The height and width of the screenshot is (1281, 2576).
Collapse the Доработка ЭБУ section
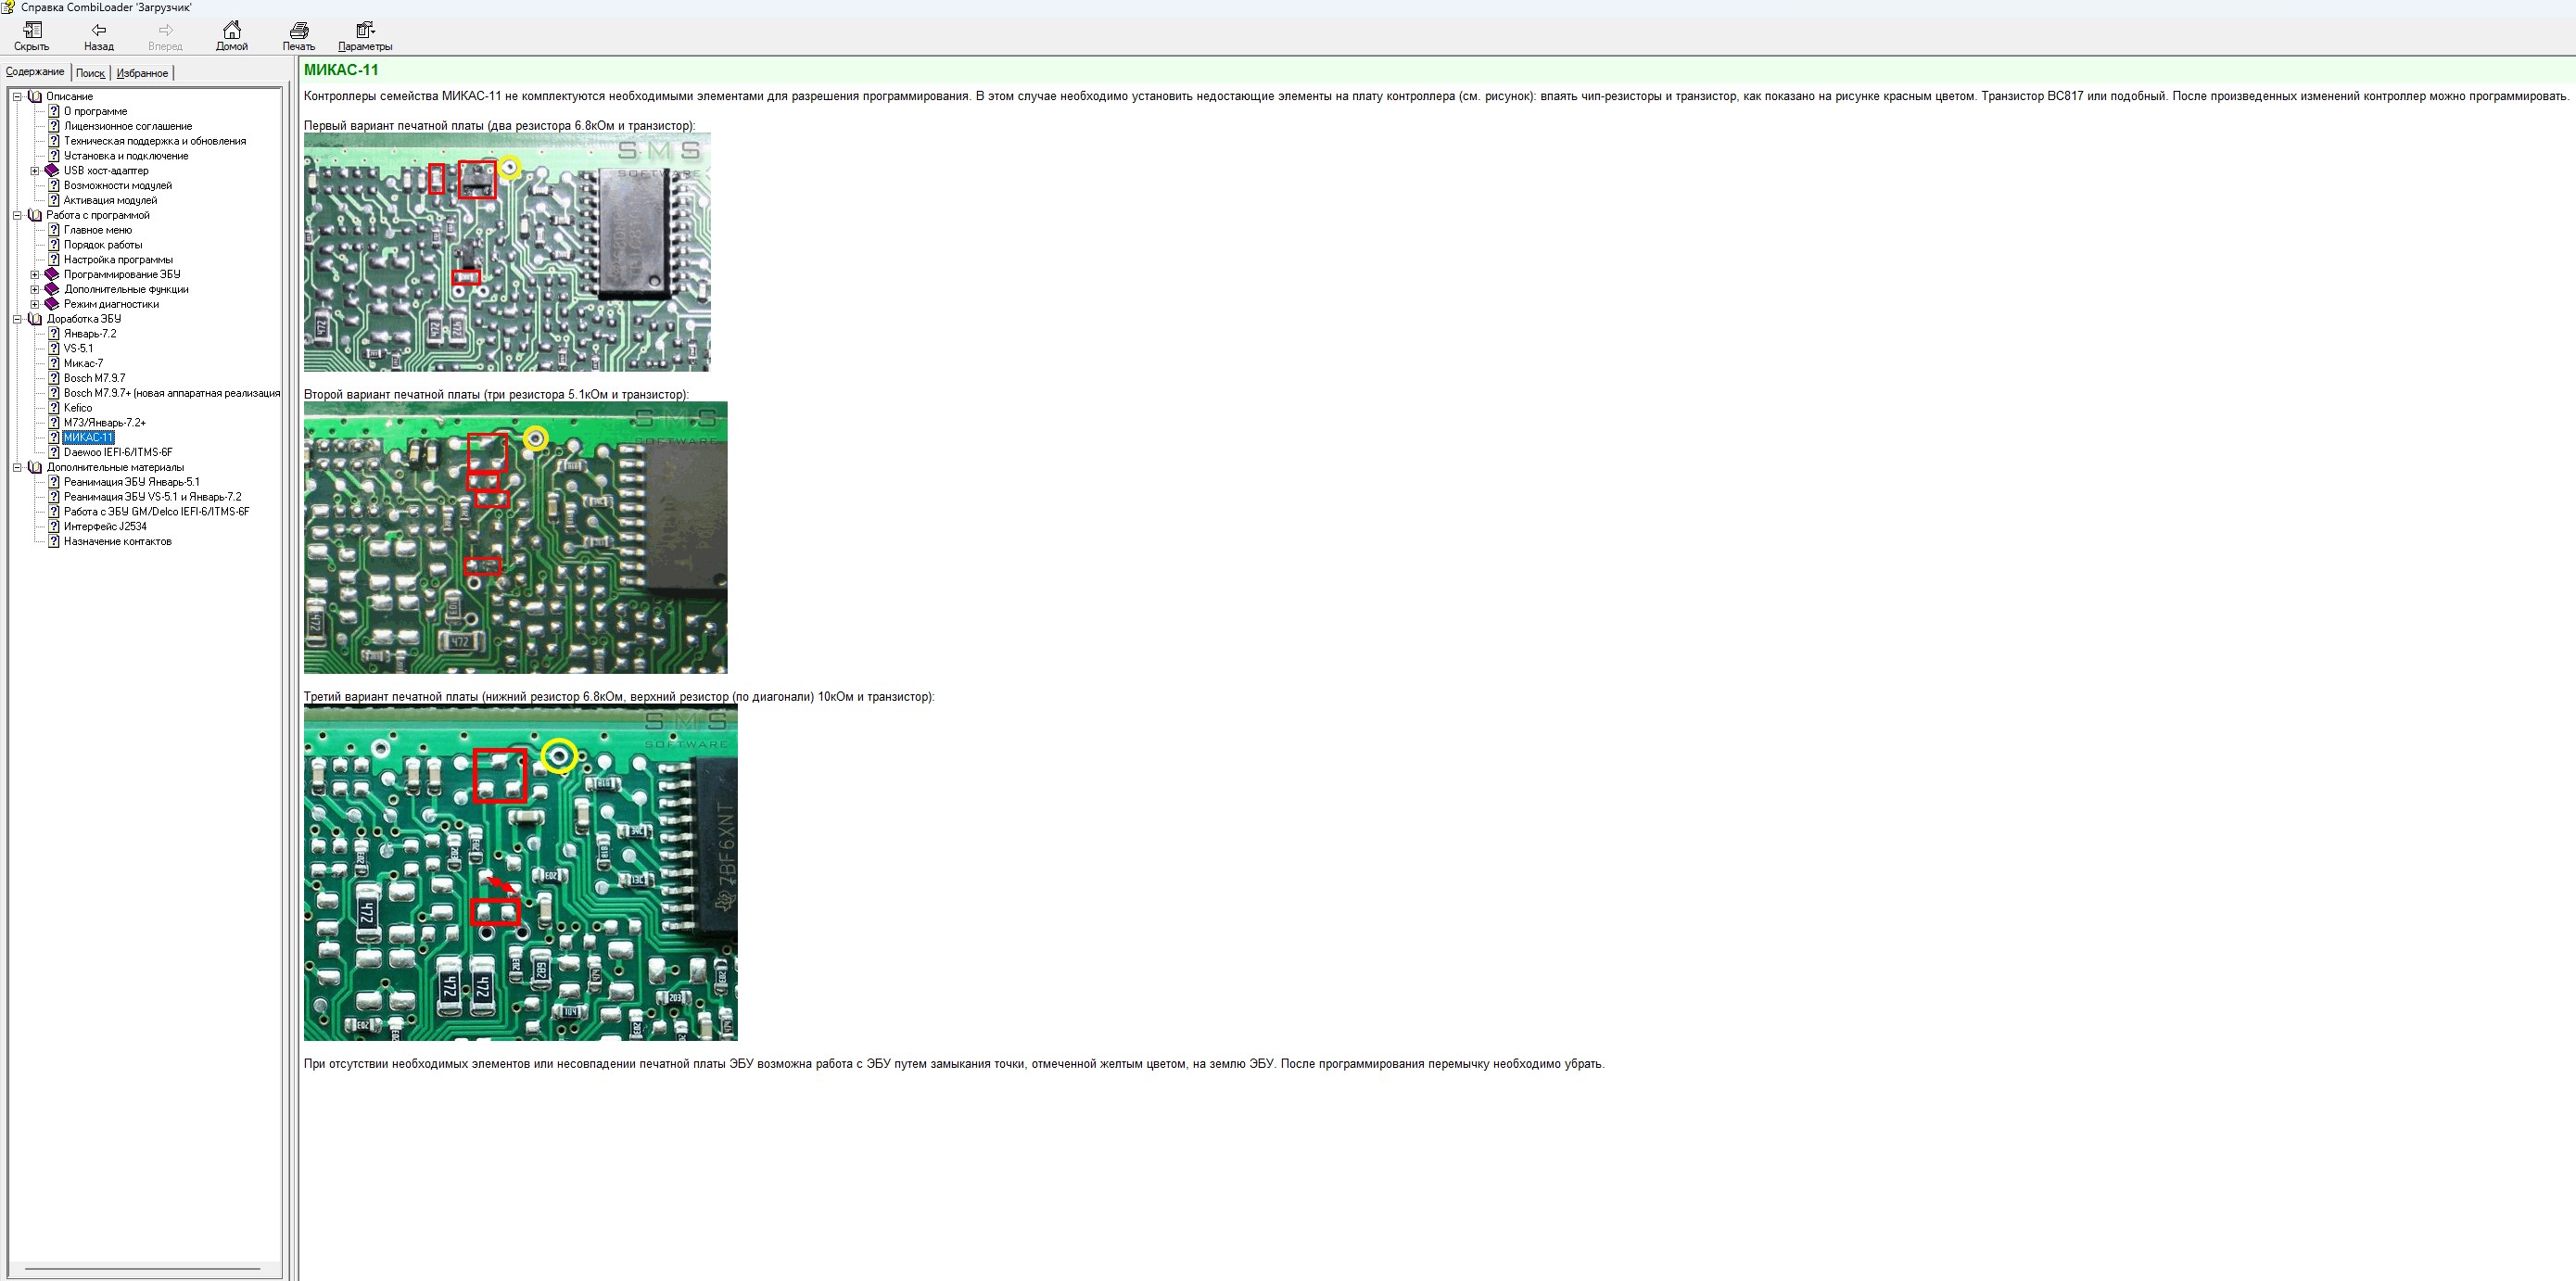coord(17,320)
